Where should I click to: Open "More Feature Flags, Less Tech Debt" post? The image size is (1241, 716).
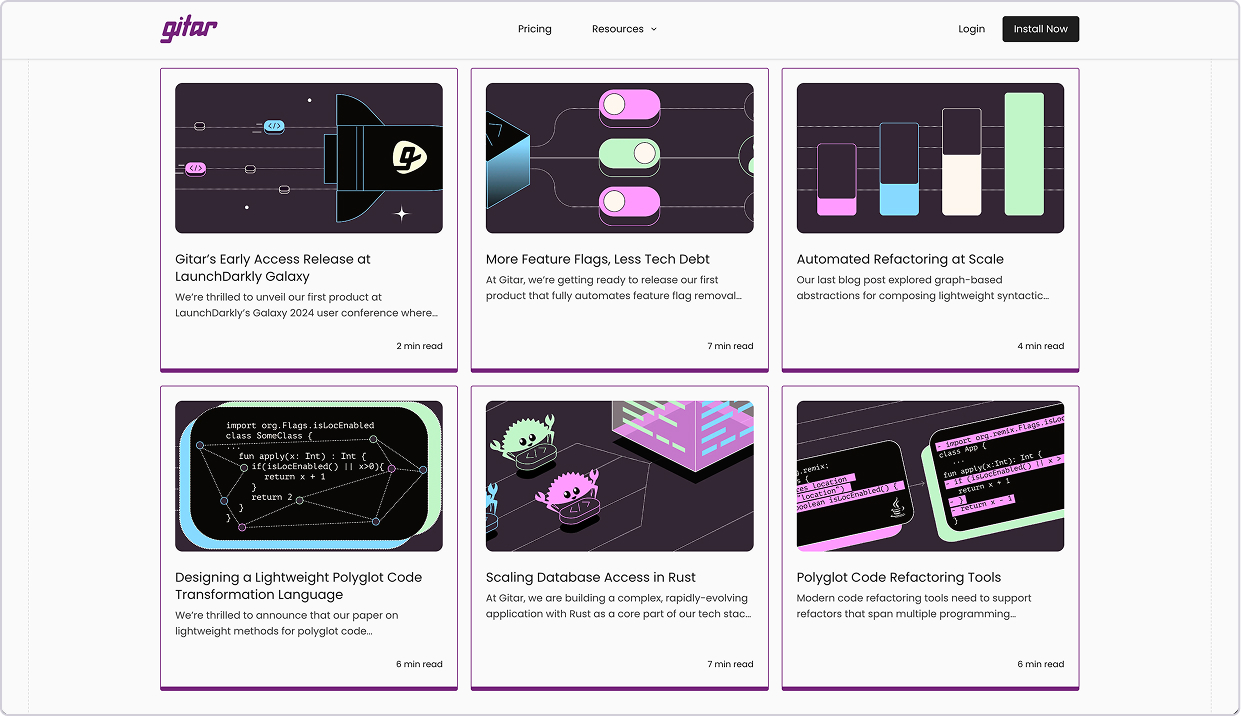pos(595,259)
